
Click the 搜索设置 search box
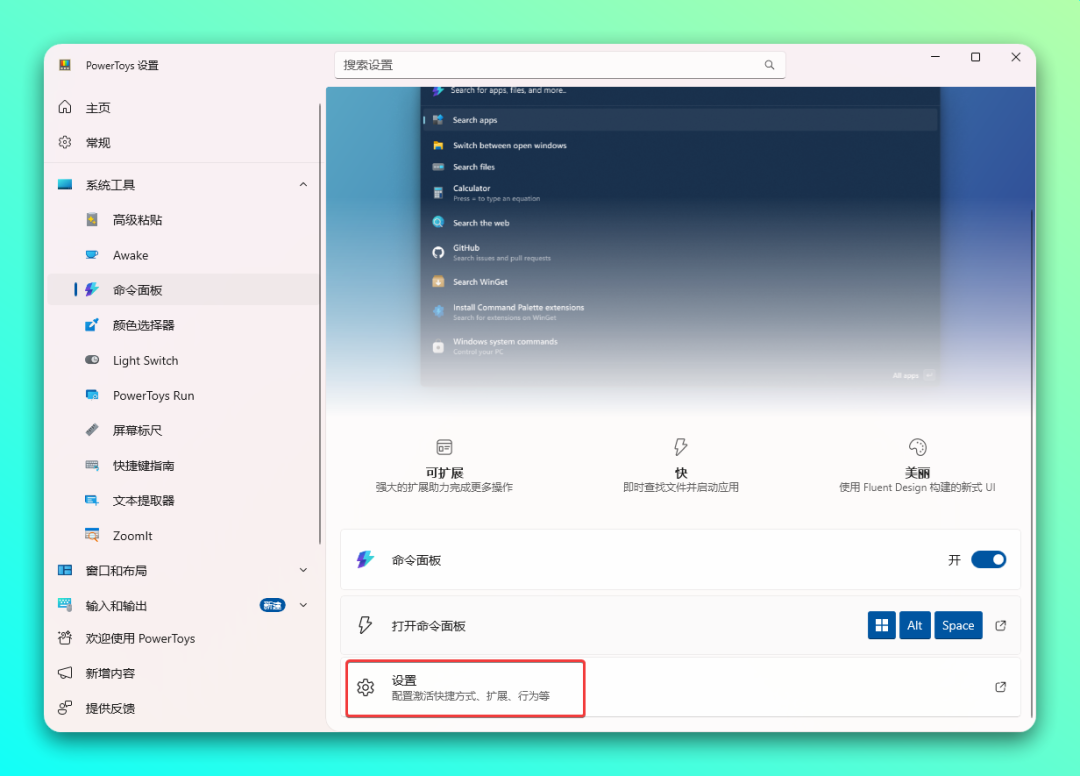[x=550, y=65]
